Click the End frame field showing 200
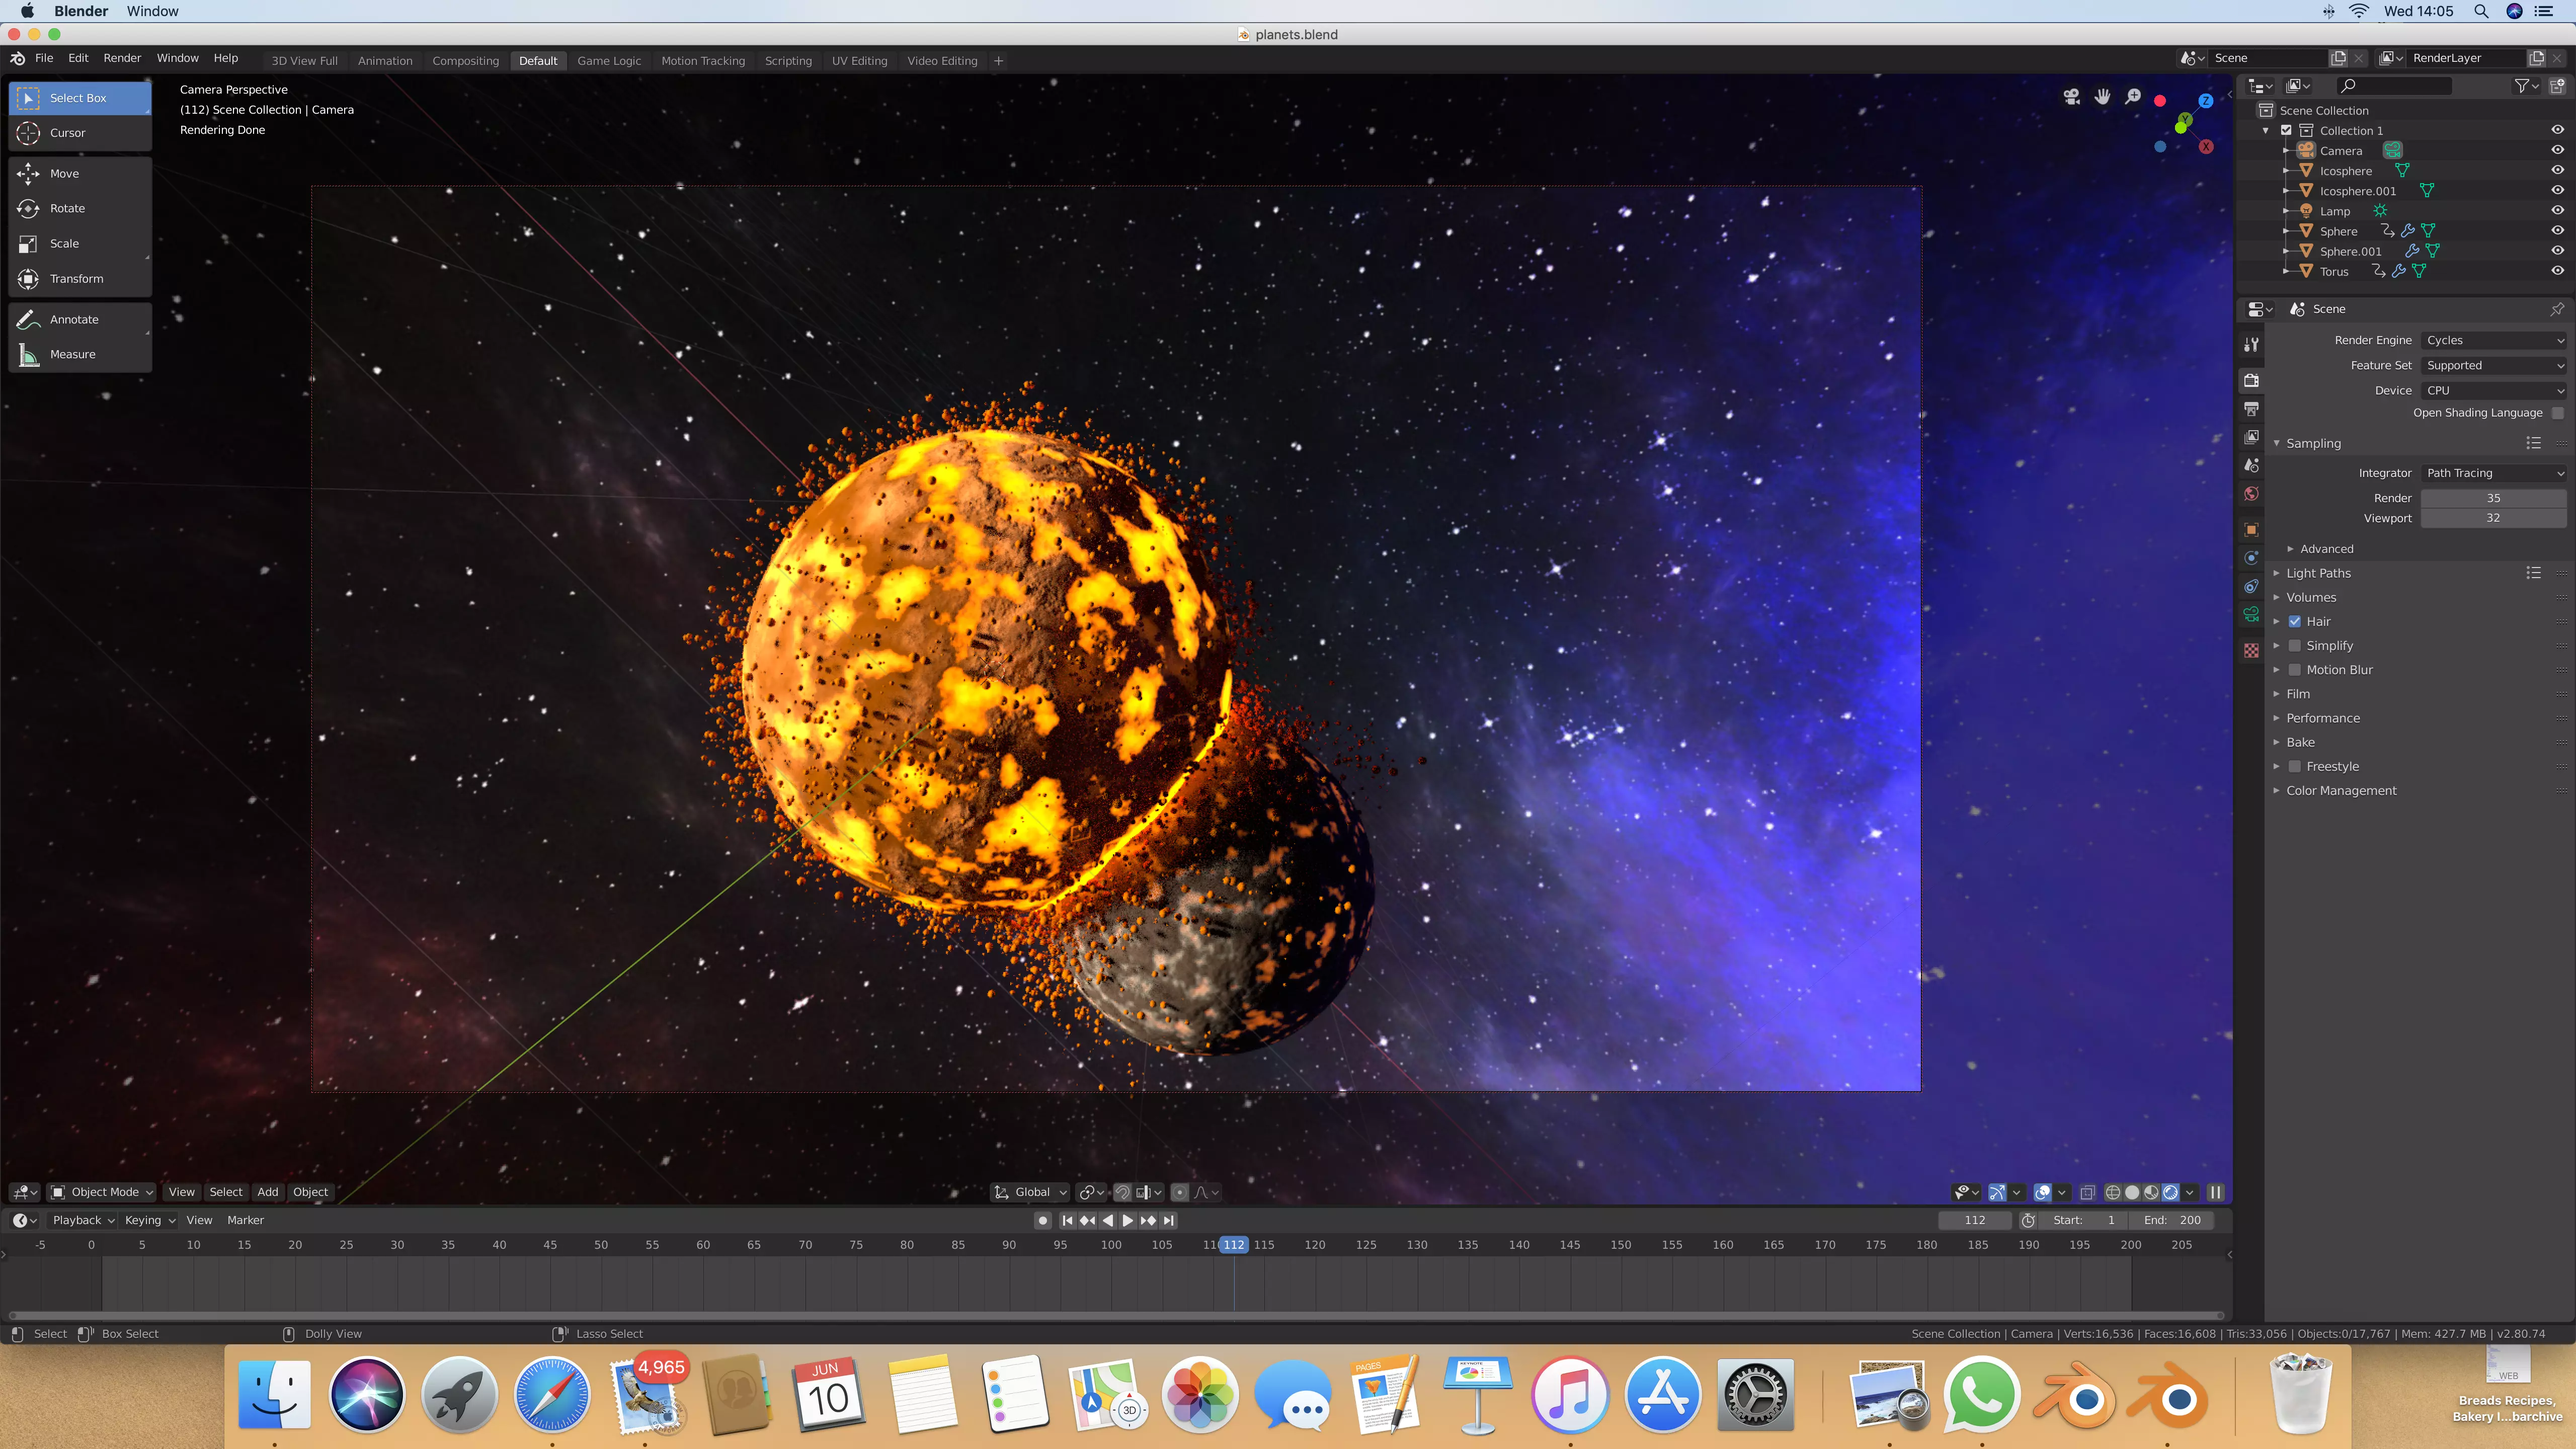Screen dimensions: 2576x1449 tap(2172, 1221)
